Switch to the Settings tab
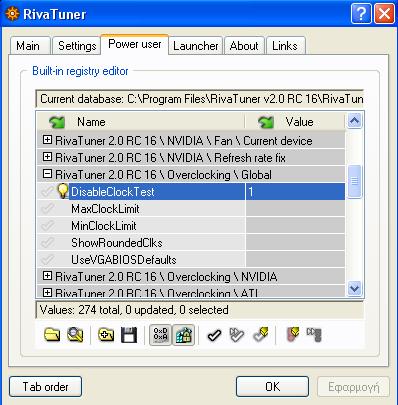398x405 pixels. (77, 46)
